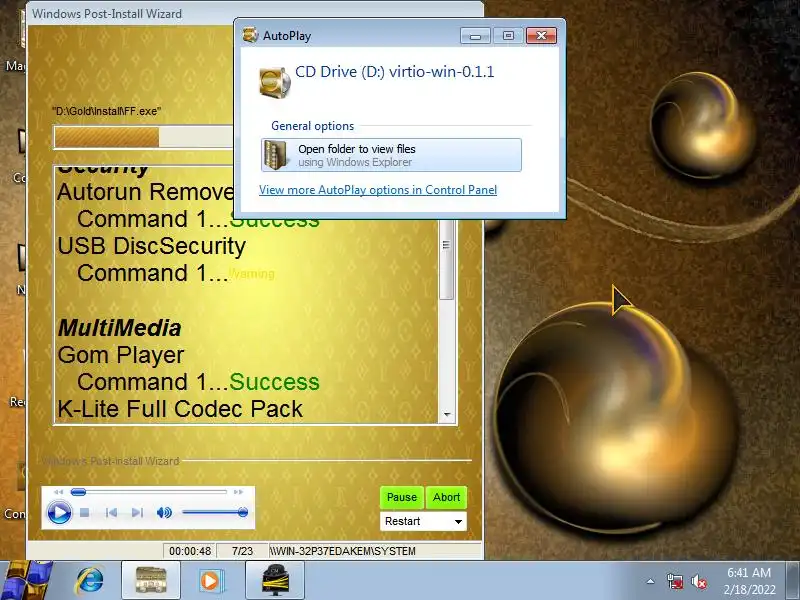Open folder to view files option
This screenshot has width=800, height=600.
391,155
